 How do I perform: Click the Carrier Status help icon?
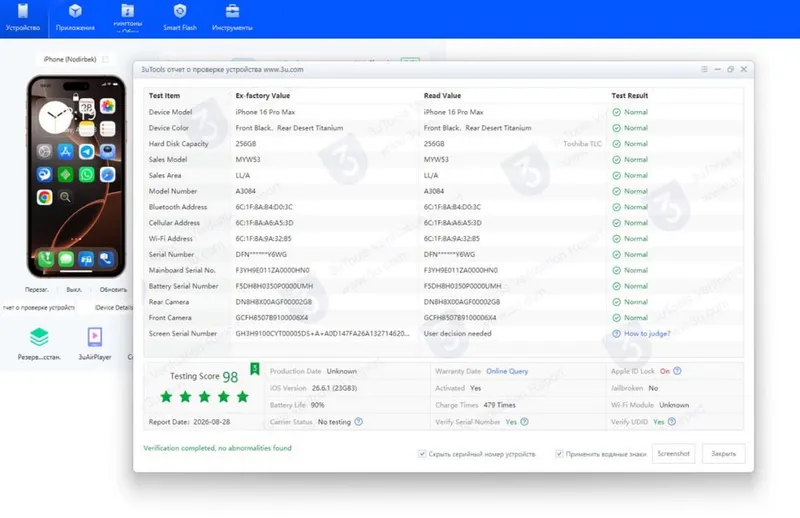coord(359,422)
